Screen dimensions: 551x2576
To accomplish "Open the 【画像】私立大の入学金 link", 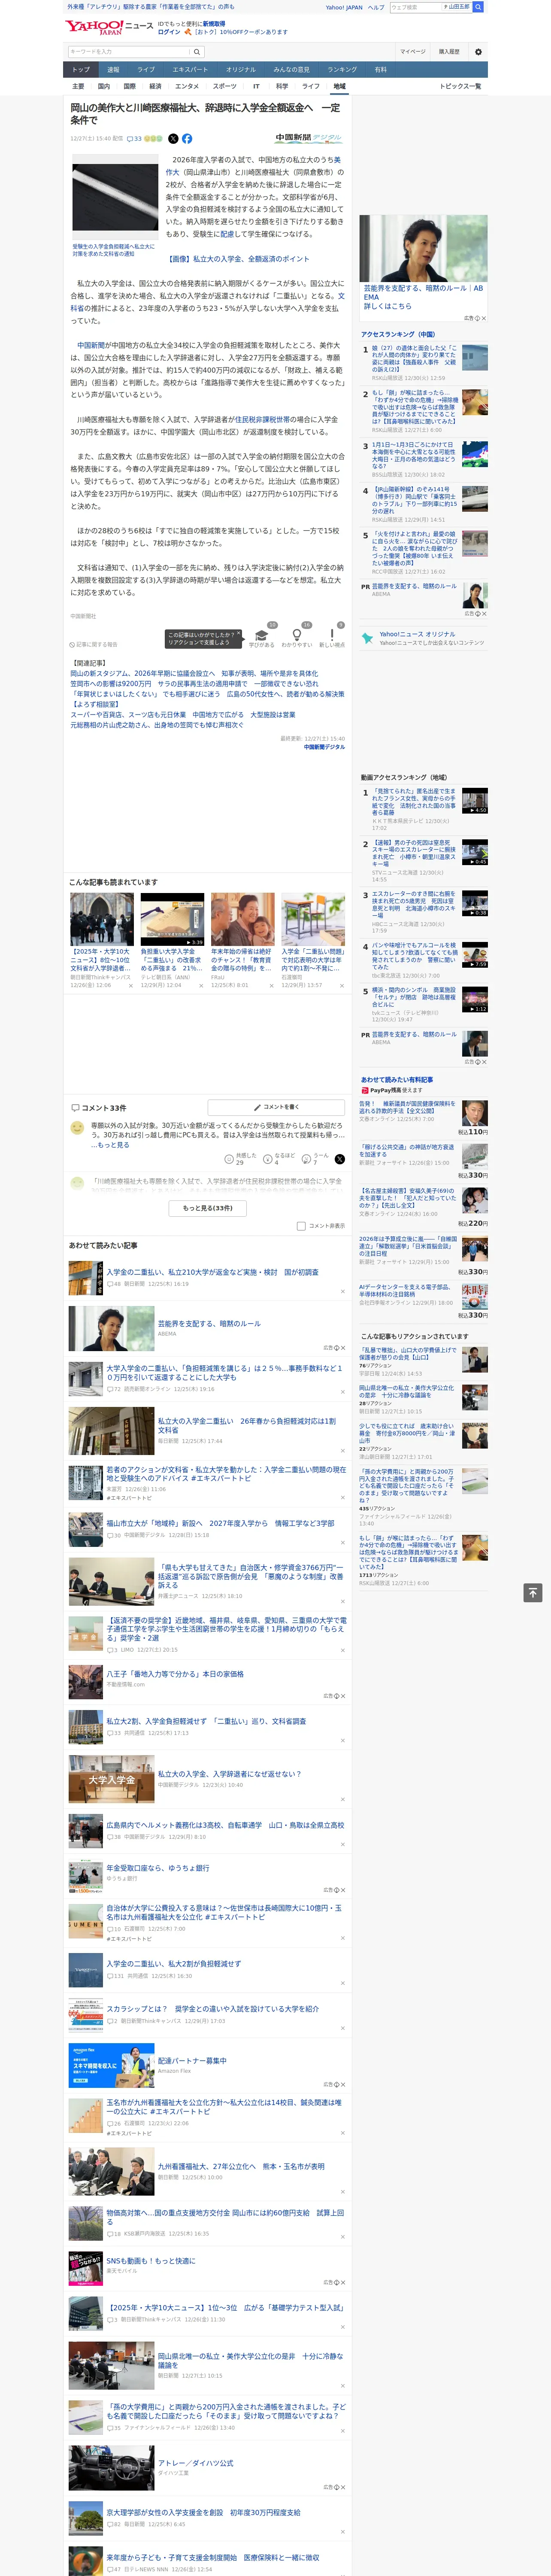I will (x=239, y=259).
